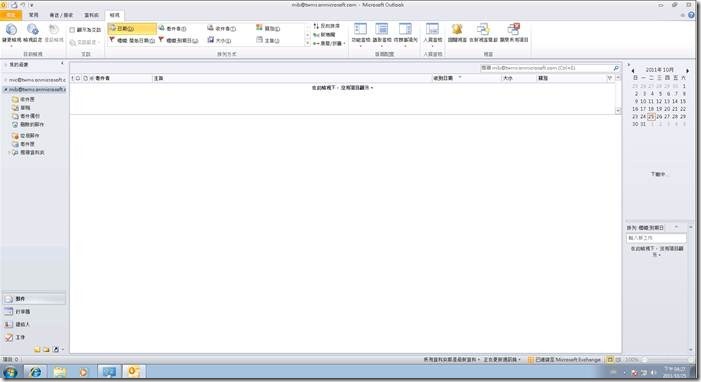
Task: Open the Change View (變更檢視) button
Action: [11, 34]
